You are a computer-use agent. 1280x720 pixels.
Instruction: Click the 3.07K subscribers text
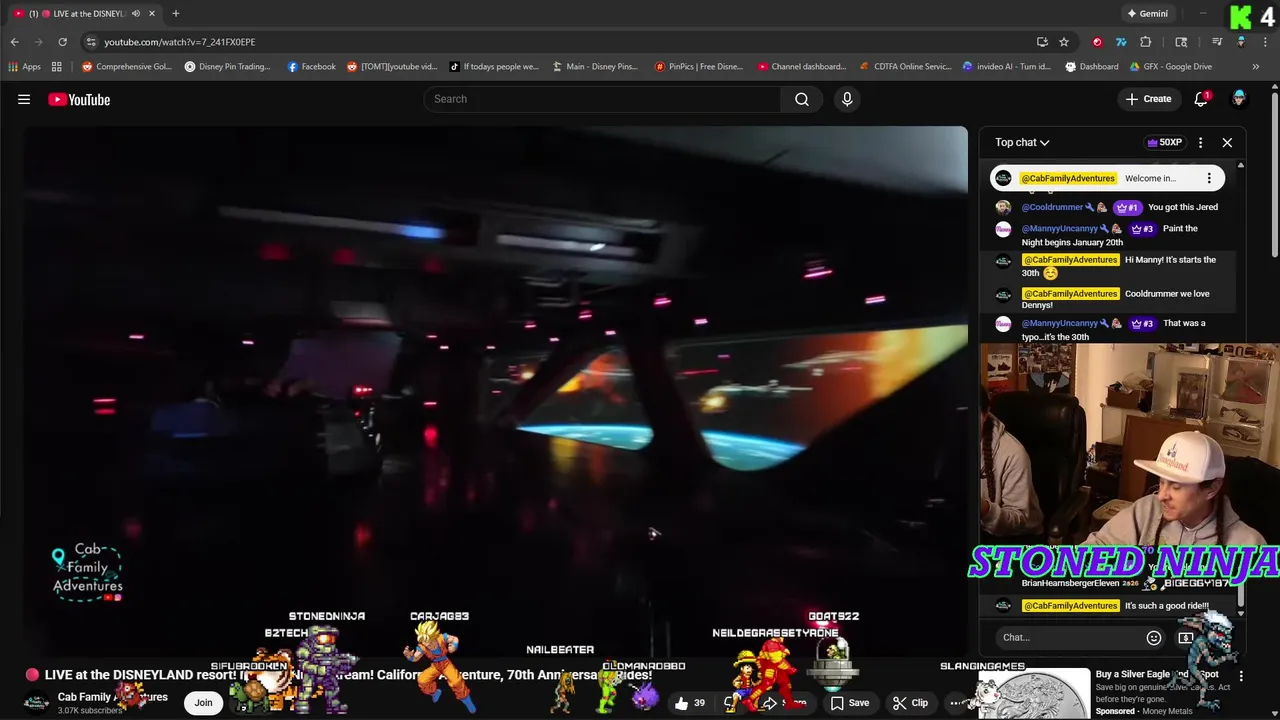pos(90,711)
